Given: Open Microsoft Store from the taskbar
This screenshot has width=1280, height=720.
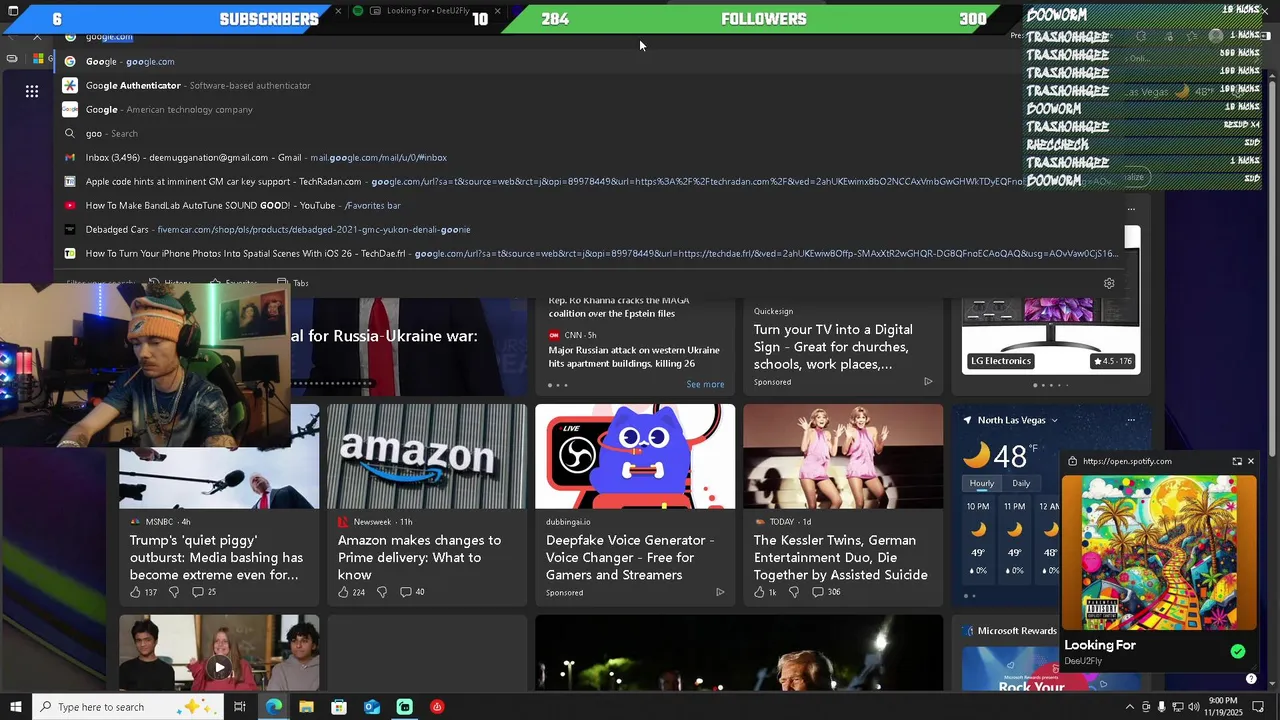Looking at the screenshot, I should (x=339, y=707).
